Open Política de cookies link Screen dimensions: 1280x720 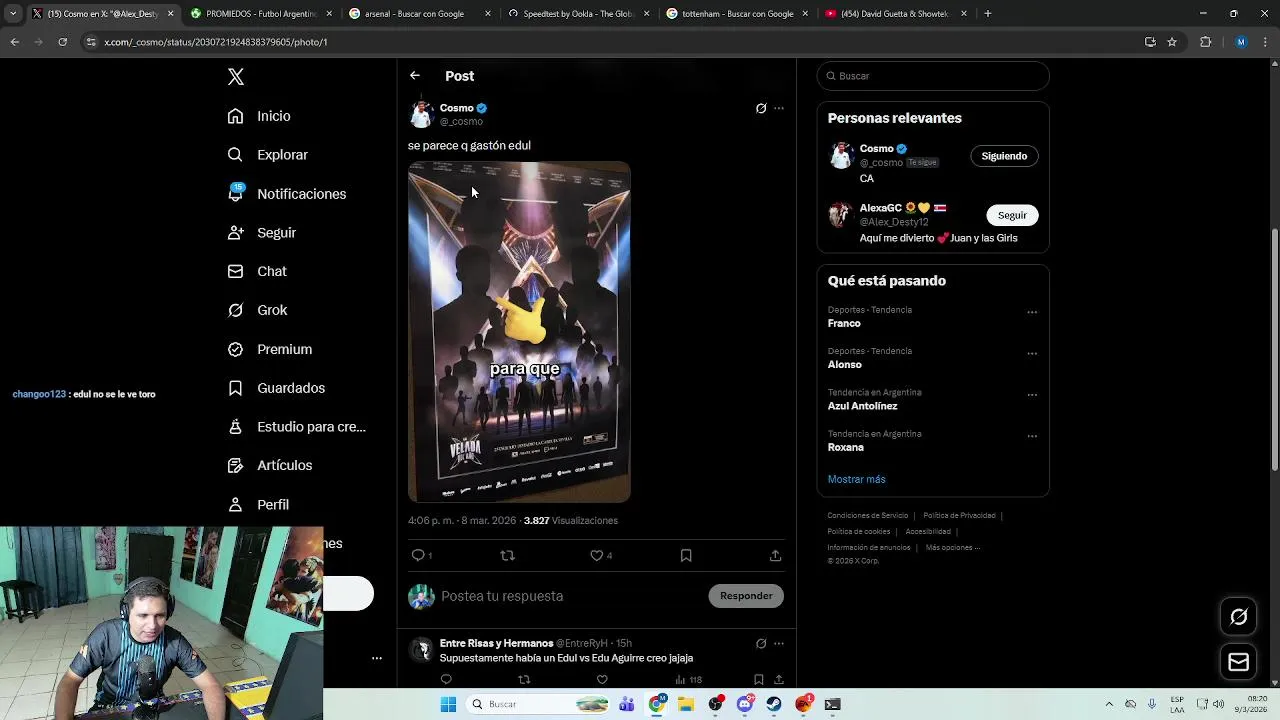[859, 532]
